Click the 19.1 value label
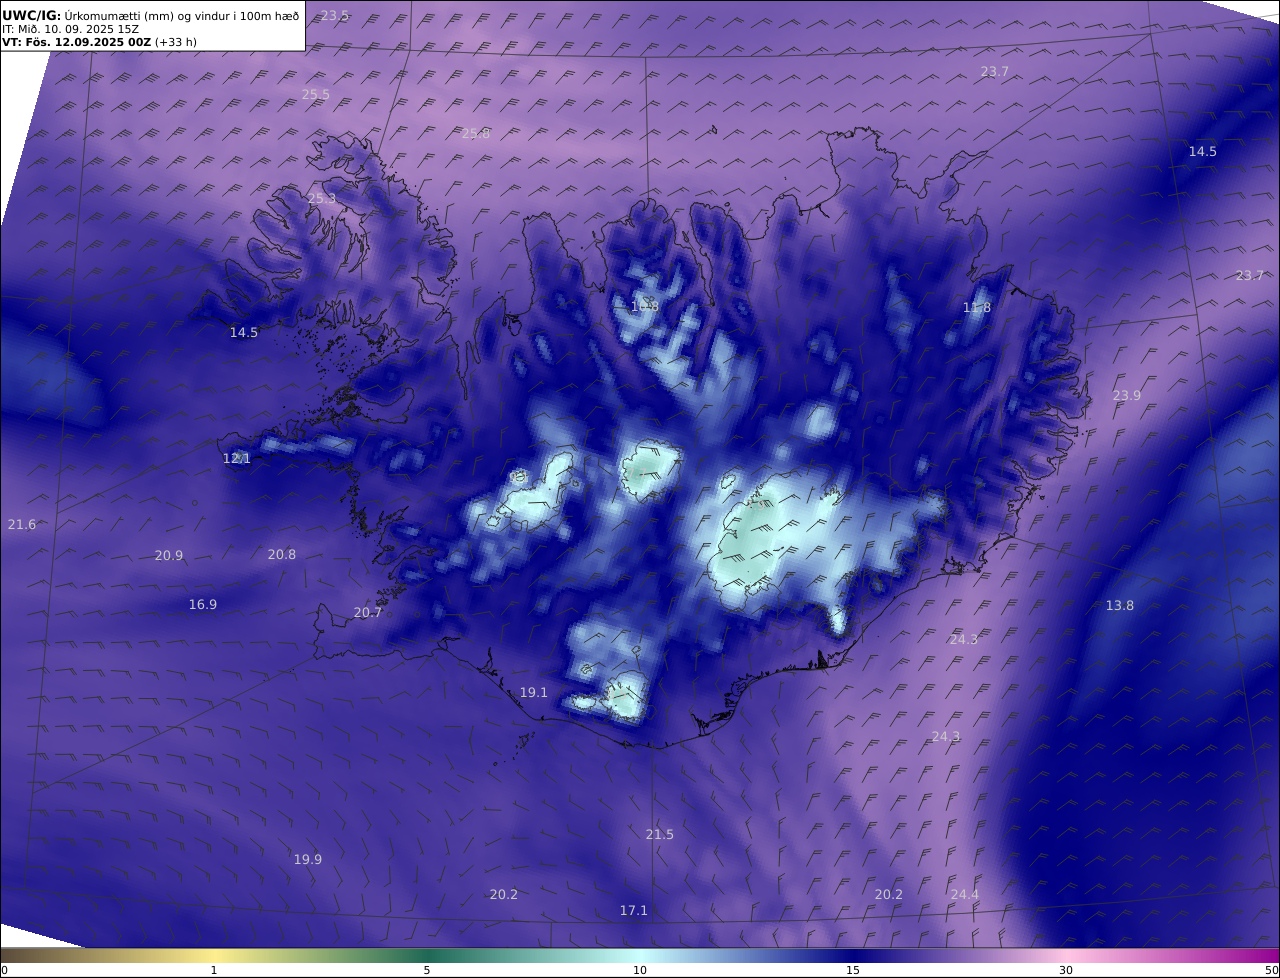 (x=534, y=693)
